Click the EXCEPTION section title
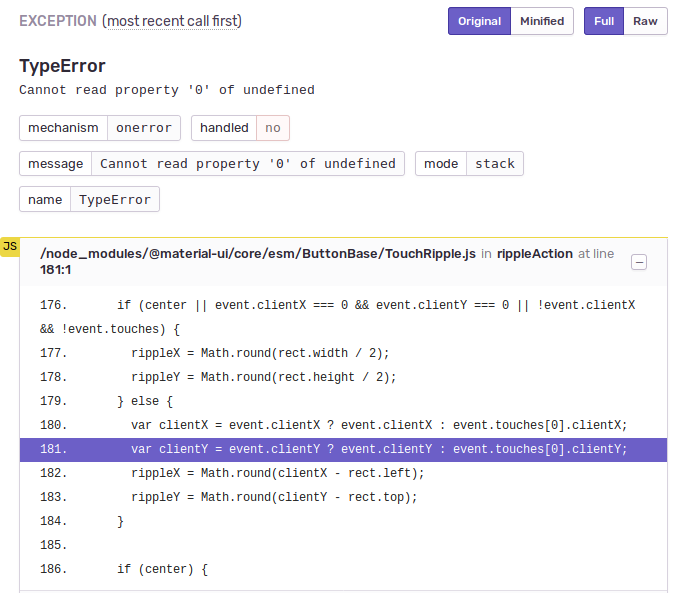Screen dimensions: 698x593 point(58,21)
